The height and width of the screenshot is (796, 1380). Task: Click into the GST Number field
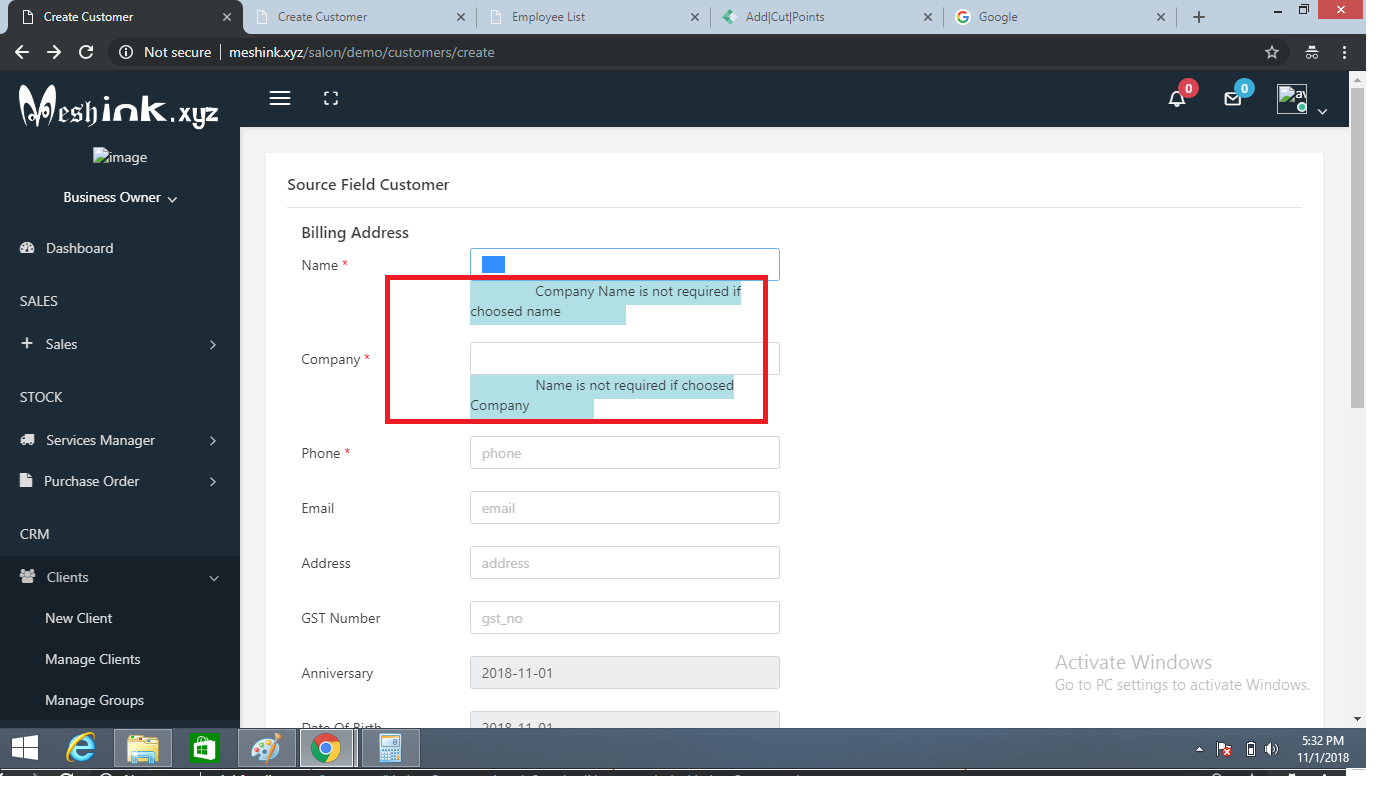(625, 618)
